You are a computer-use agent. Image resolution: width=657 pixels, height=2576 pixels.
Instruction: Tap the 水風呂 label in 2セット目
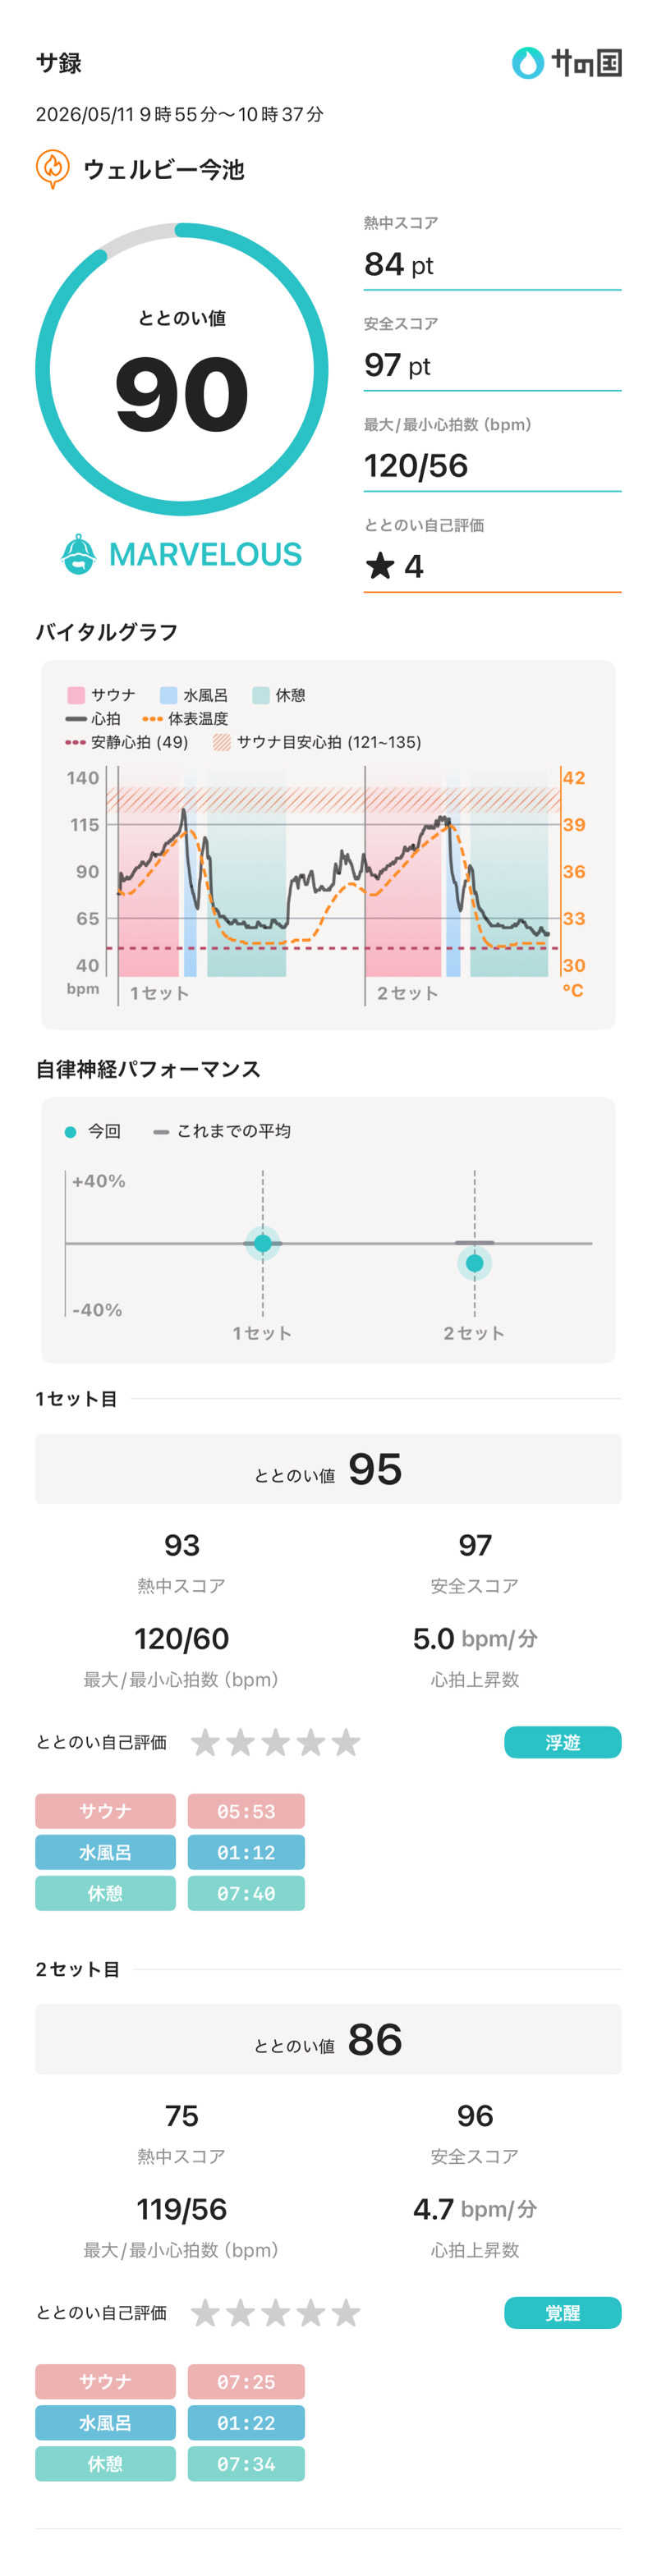click(105, 2422)
